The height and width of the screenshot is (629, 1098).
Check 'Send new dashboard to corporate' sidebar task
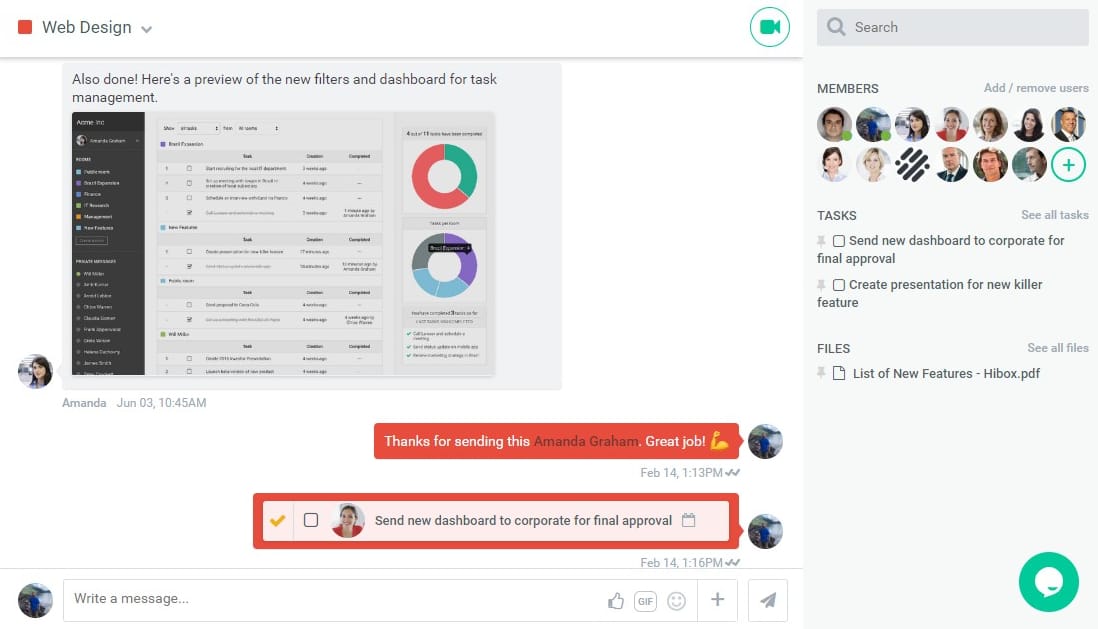[x=839, y=241]
